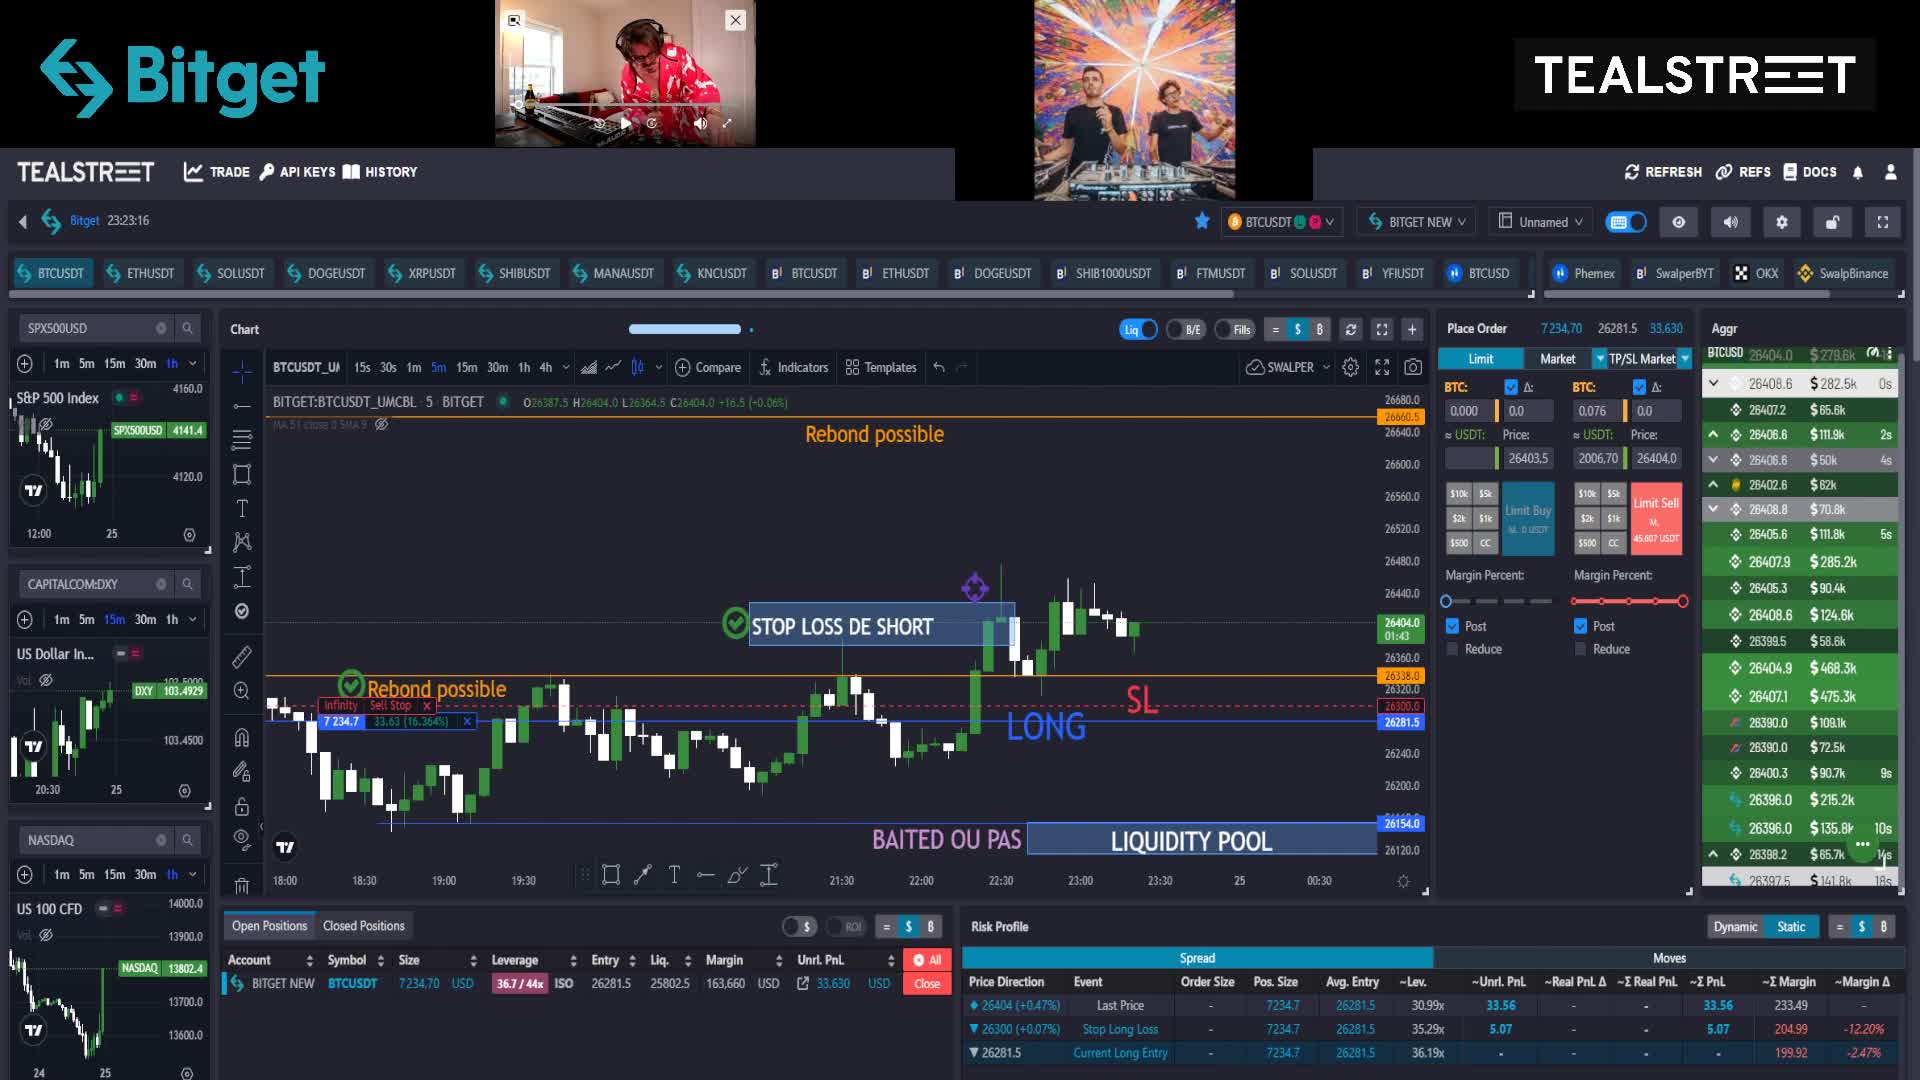Open the TRADE menu

click(217, 172)
